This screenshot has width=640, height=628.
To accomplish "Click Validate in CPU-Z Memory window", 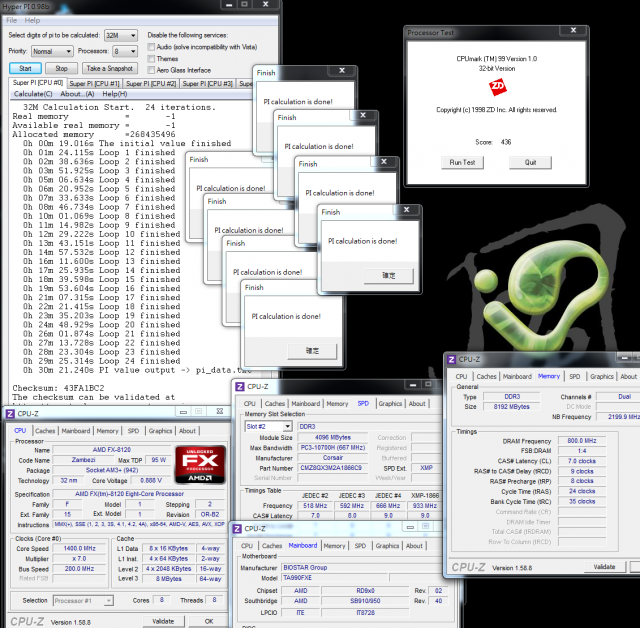I will click(604, 567).
